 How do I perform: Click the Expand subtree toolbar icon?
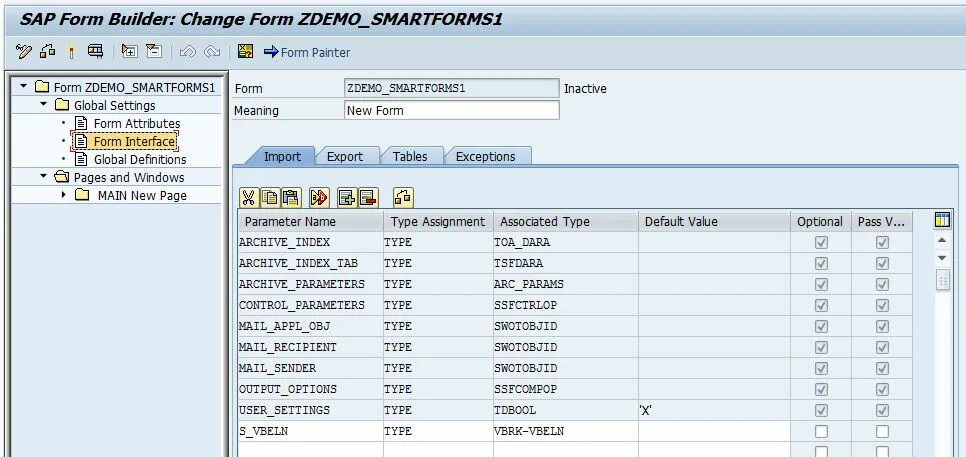coord(129,52)
